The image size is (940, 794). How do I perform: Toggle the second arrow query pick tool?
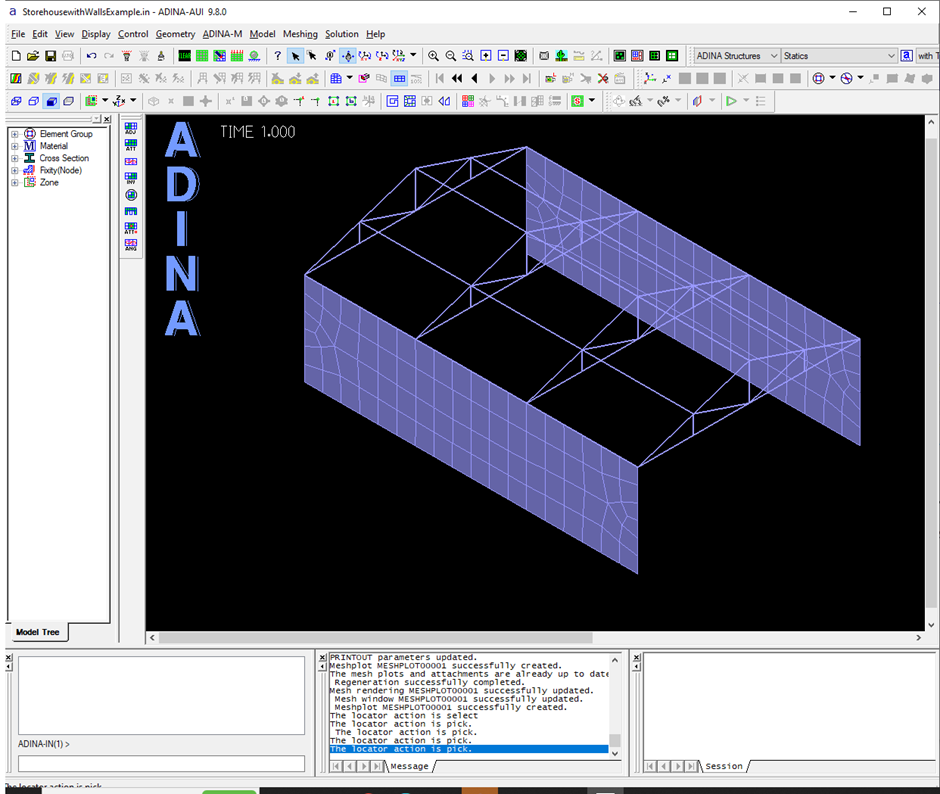pos(312,56)
